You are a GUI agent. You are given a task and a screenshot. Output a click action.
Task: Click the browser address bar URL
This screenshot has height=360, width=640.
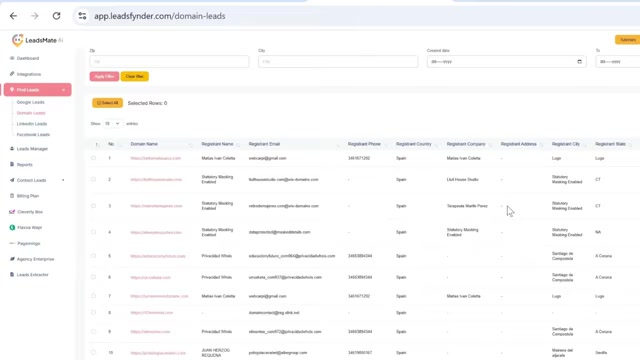[160, 16]
